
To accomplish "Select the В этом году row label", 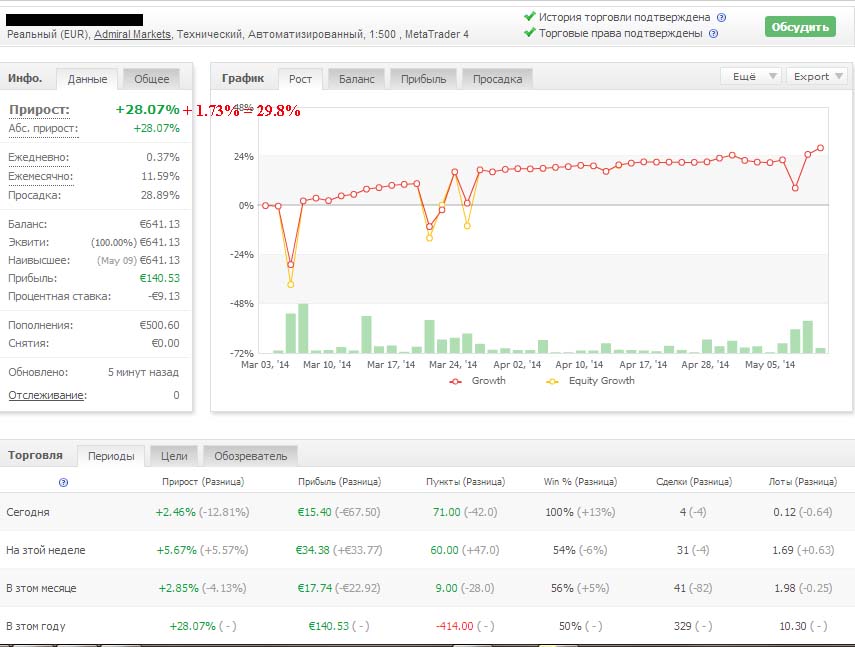I will pyautogui.click(x=36, y=626).
